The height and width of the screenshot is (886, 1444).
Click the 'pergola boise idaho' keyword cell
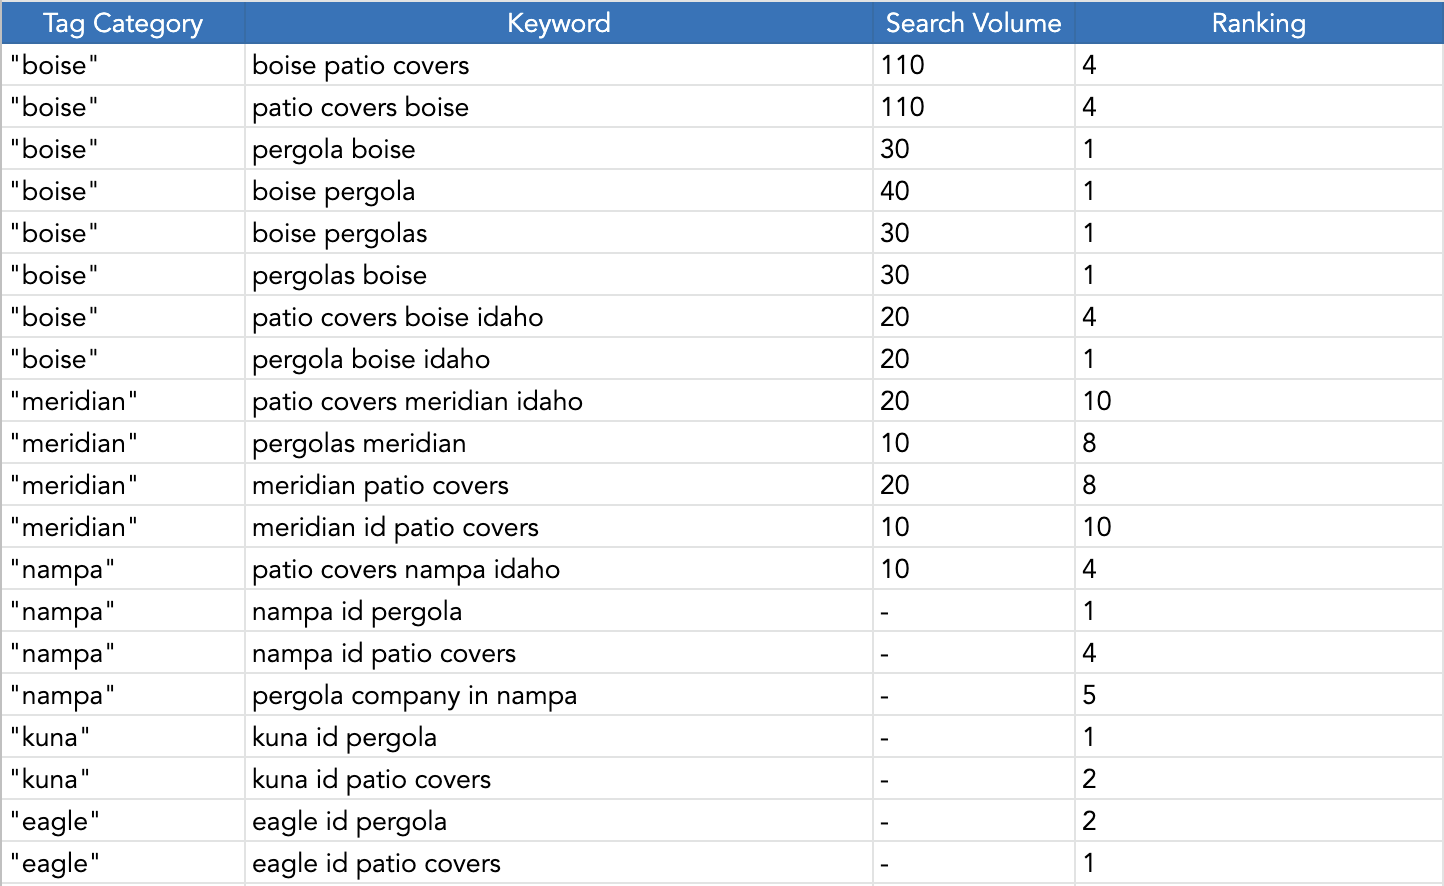[x=559, y=359]
